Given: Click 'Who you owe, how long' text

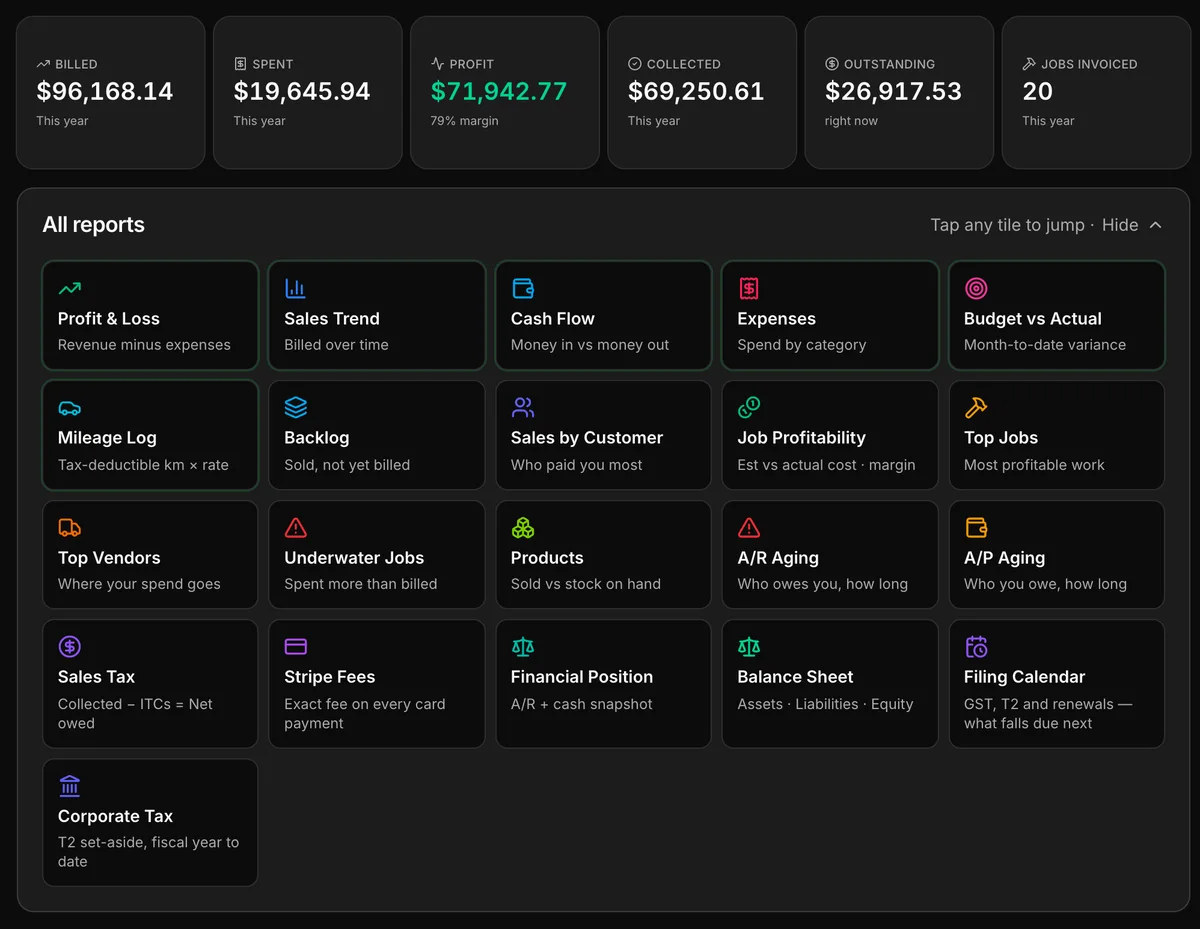Looking at the screenshot, I should (1045, 584).
